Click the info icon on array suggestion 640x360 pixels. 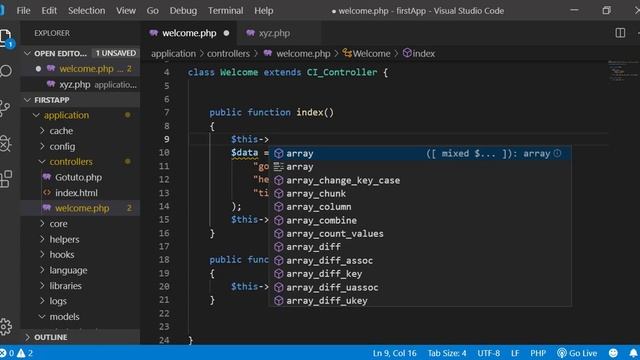[x=558, y=153]
